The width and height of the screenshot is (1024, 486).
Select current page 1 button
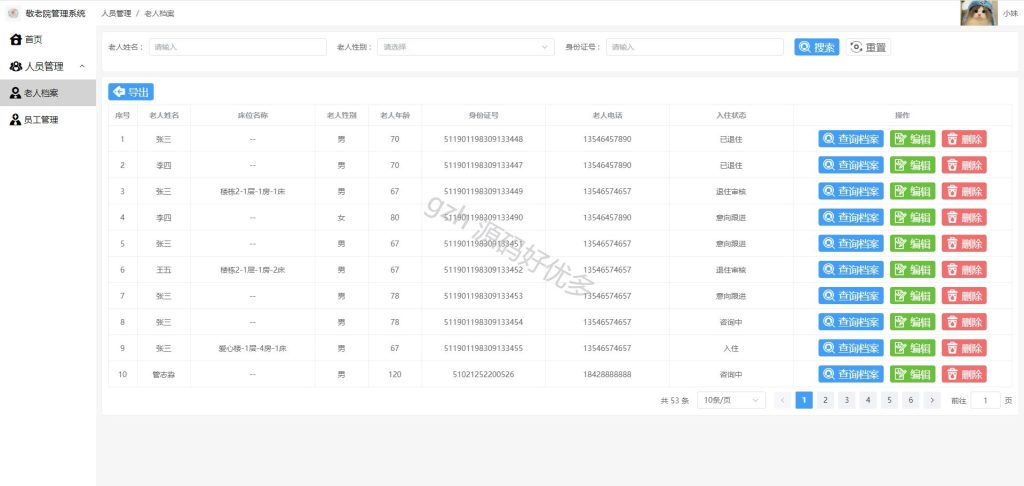(804, 400)
